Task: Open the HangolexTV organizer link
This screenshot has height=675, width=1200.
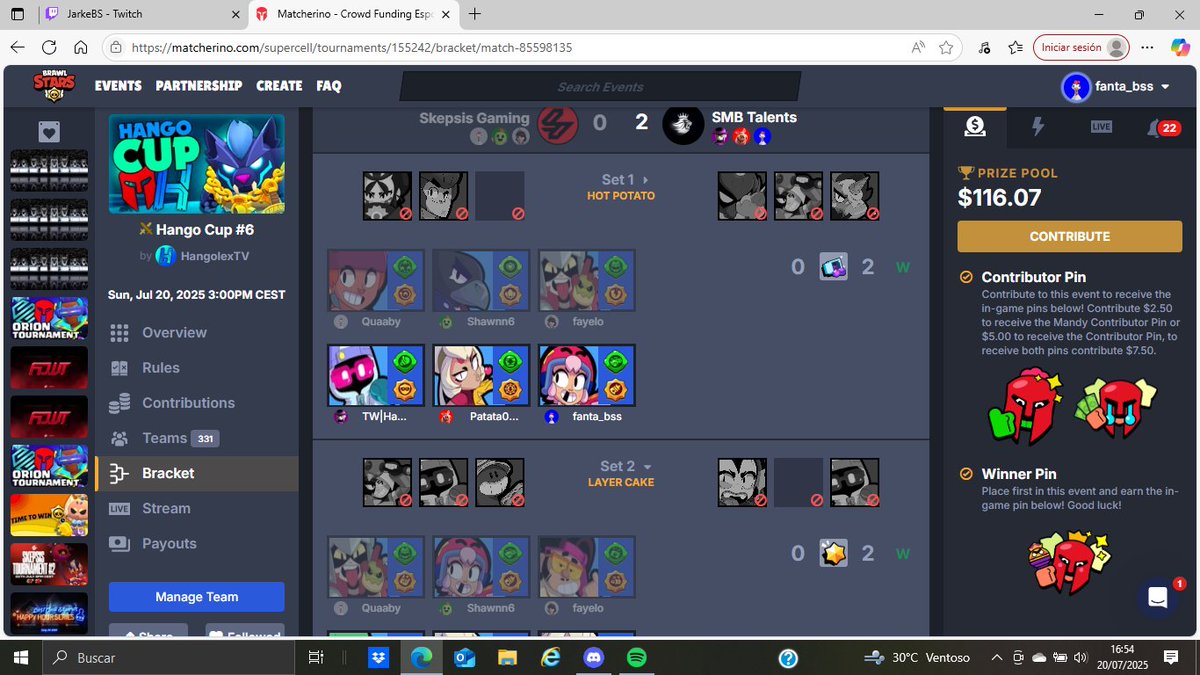Action: click(x=217, y=256)
